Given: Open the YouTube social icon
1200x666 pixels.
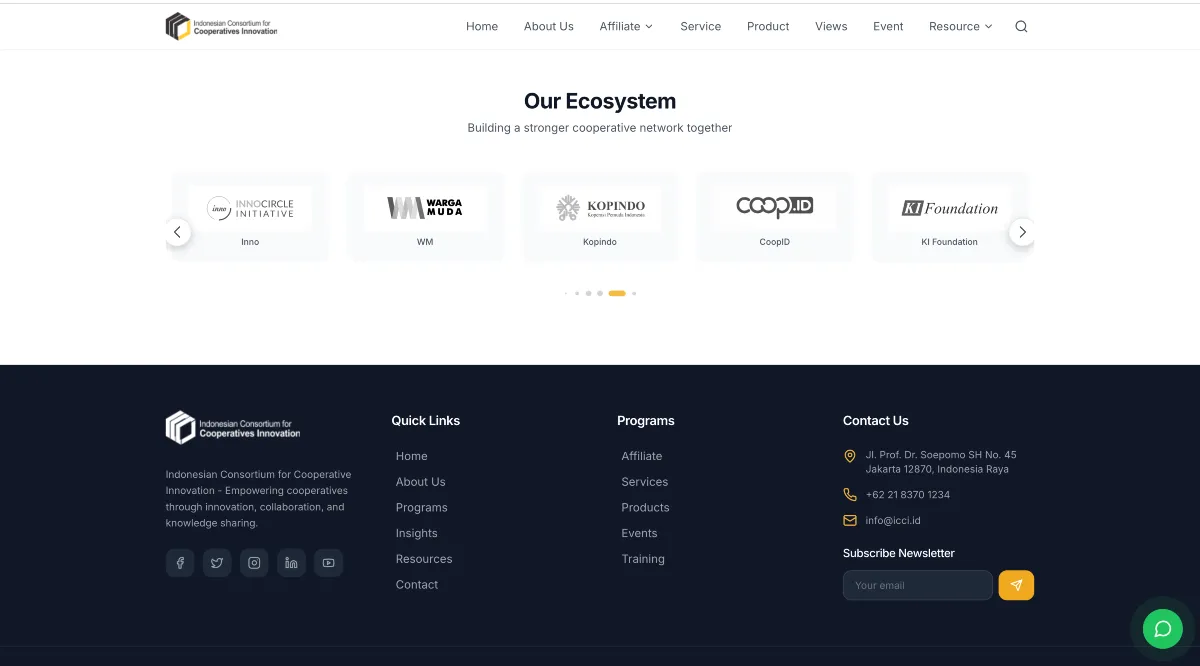Looking at the screenshot, I should (x=328, y=563).
